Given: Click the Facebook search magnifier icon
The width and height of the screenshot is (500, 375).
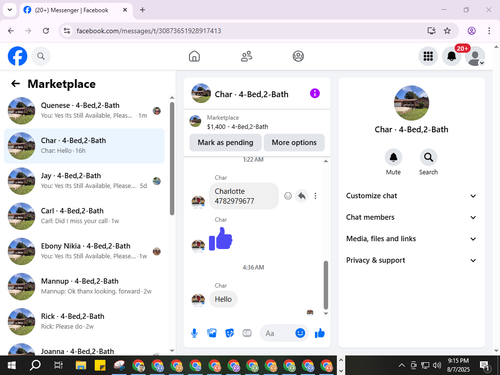Looking at the screenshot, I should point(41,56).
